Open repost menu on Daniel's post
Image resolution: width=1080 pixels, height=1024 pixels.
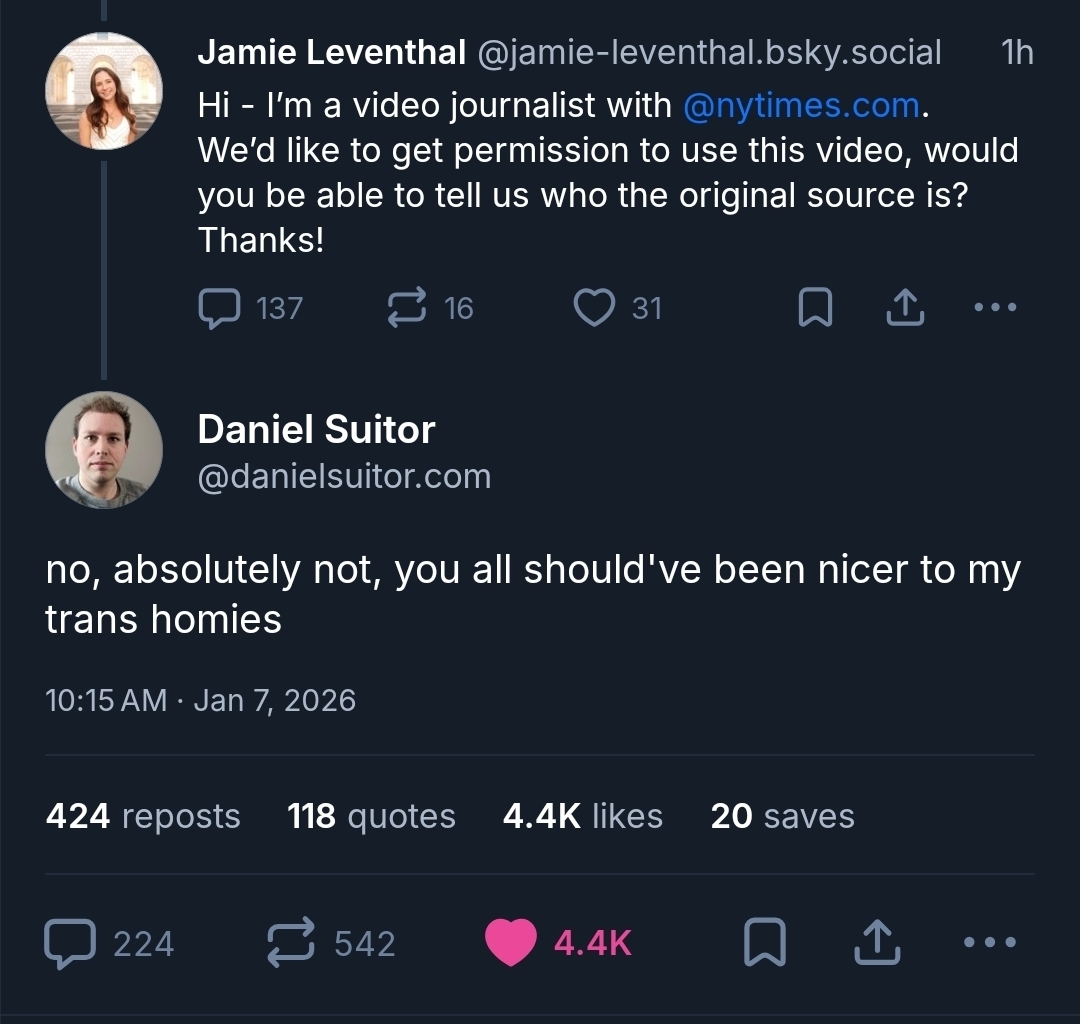[x=291, y=943]
